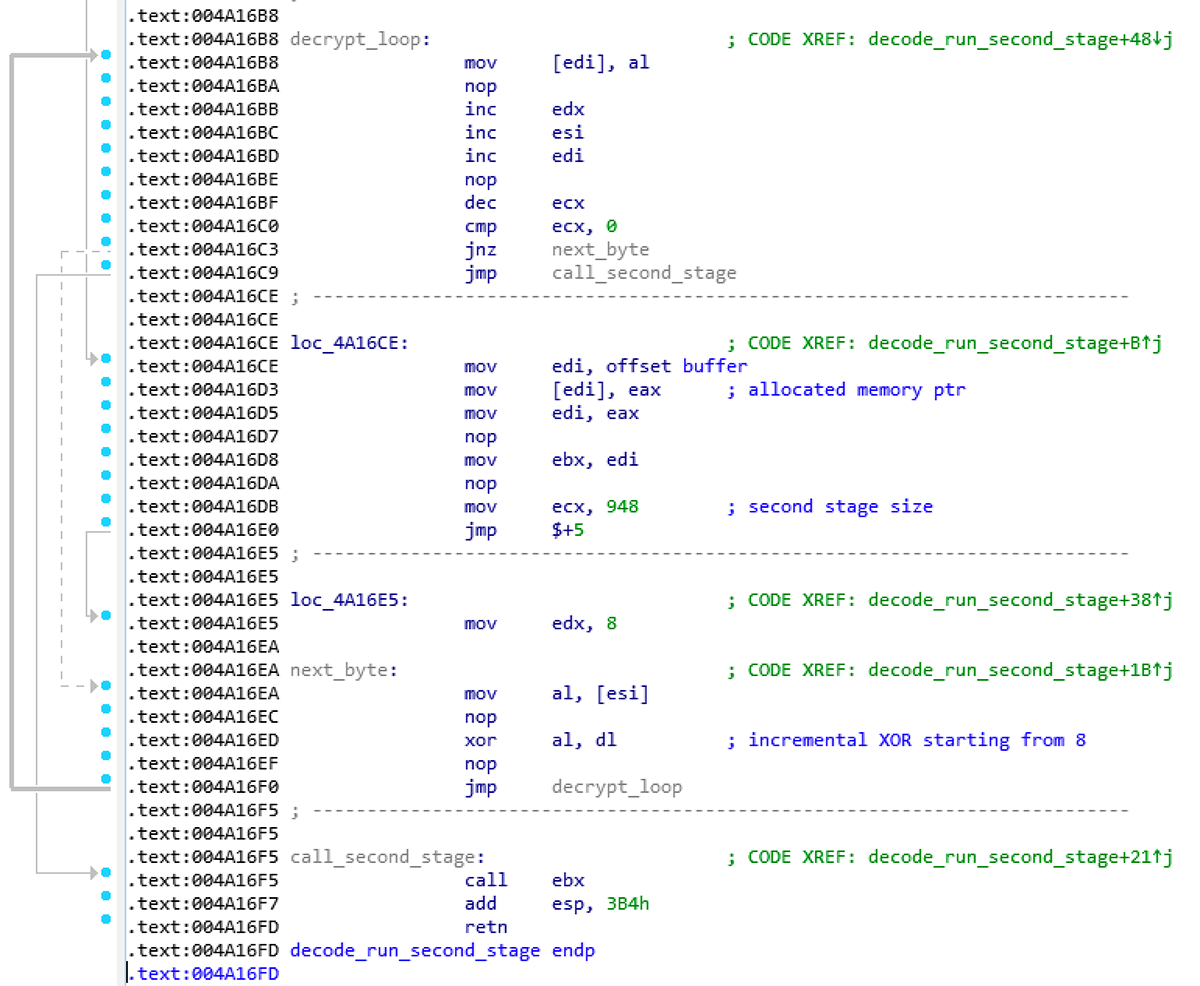
Task: Click the 'call_second_stage:' label definition
Action: pos(387,857)
